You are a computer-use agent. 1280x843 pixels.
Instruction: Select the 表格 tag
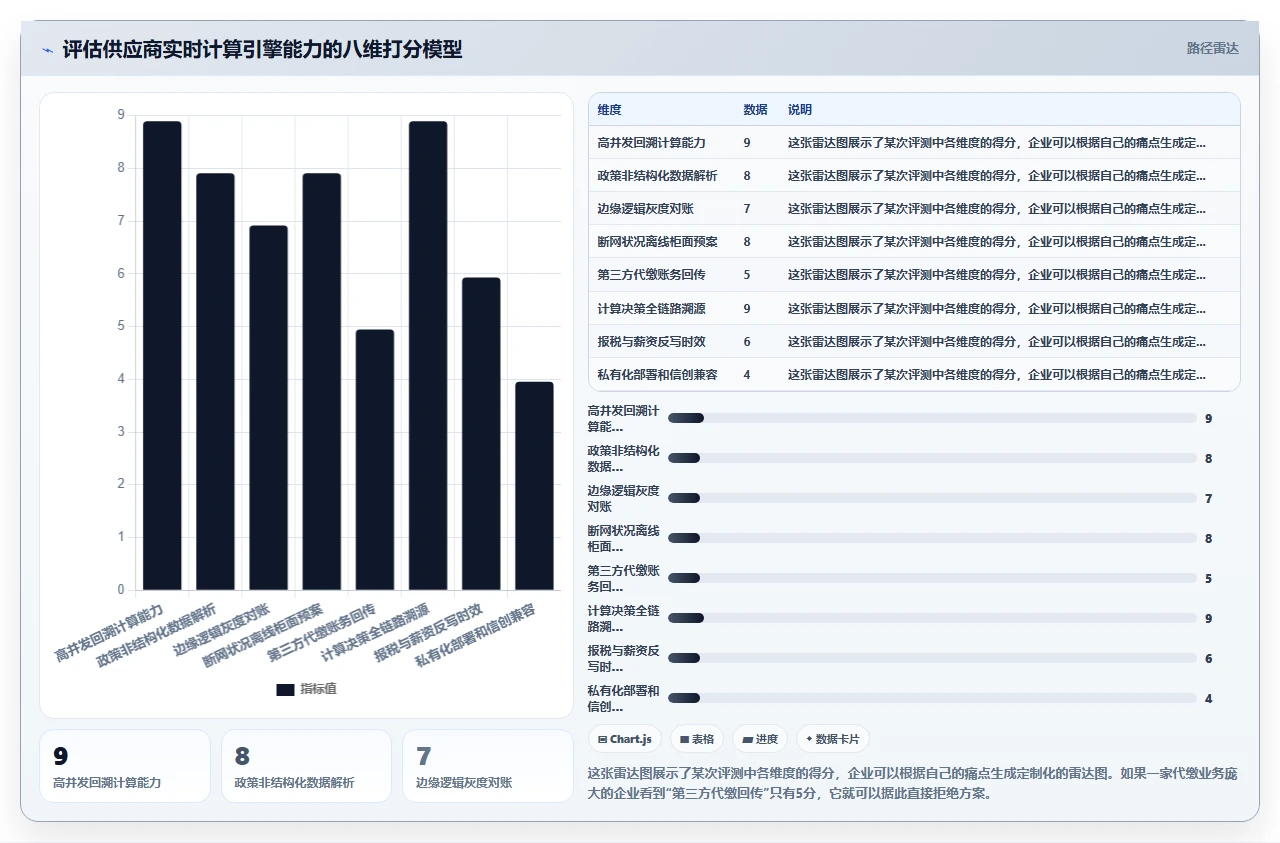click(697, 739)
